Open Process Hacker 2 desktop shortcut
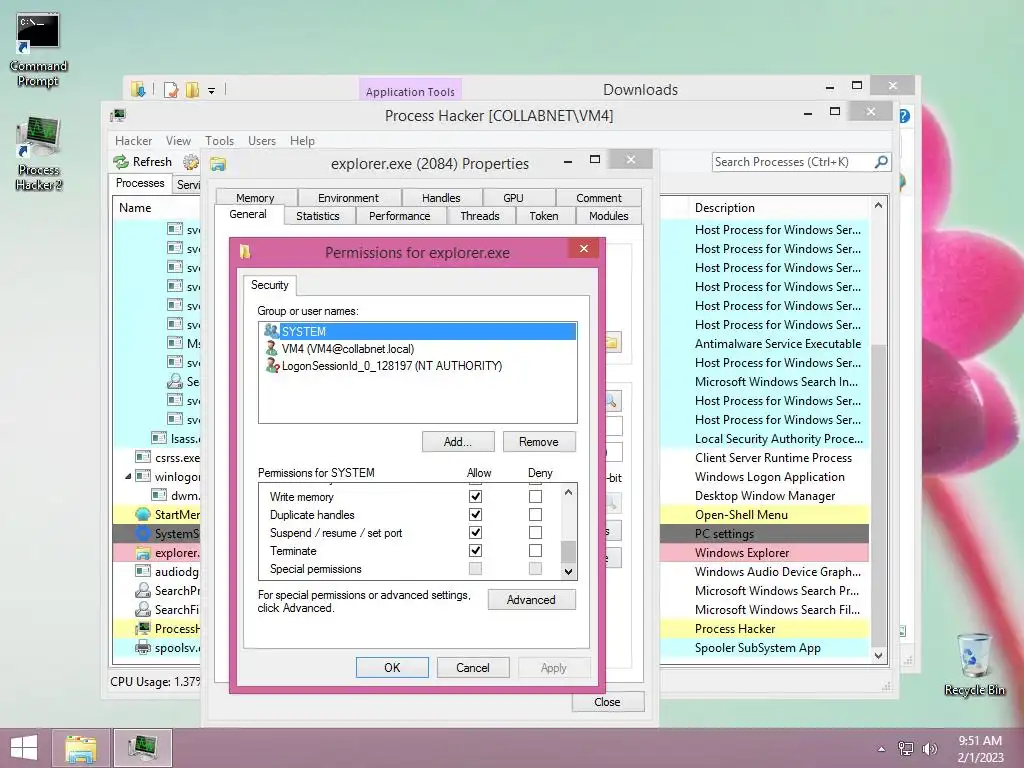The width and height of the screenshot is (1024, 768). pos(38,154)
